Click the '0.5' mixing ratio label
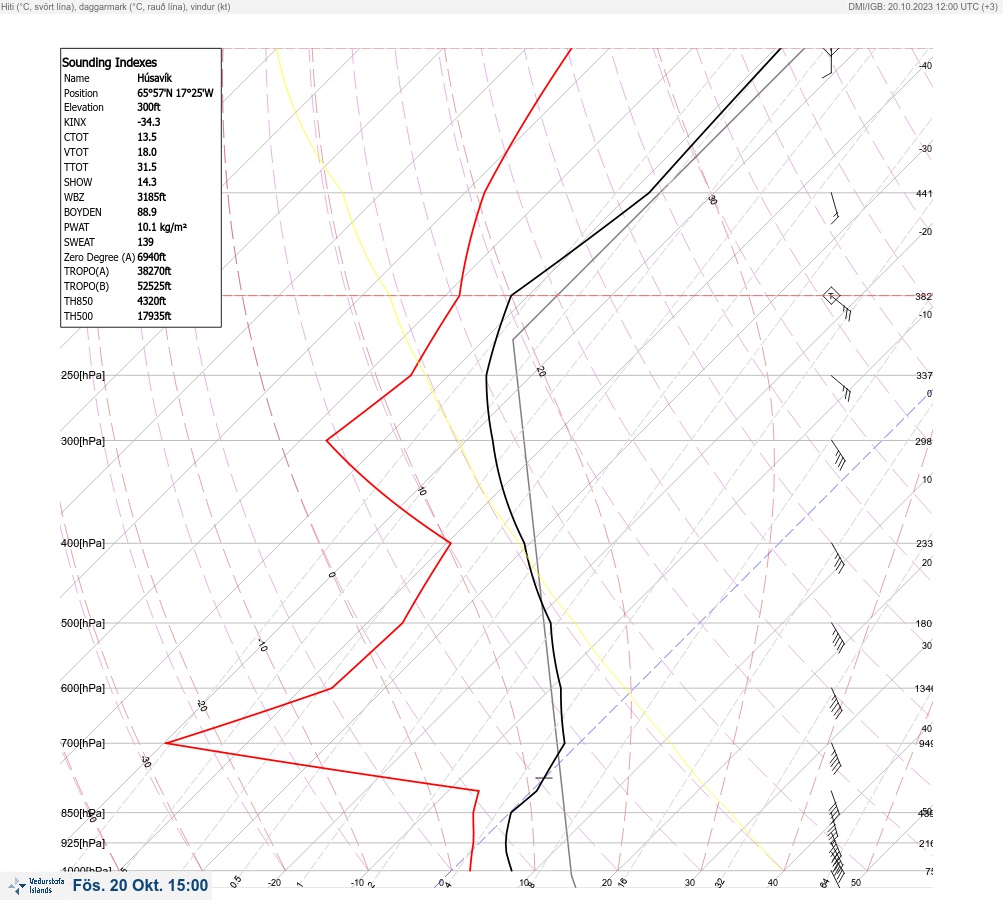 [x=236, y=881]
